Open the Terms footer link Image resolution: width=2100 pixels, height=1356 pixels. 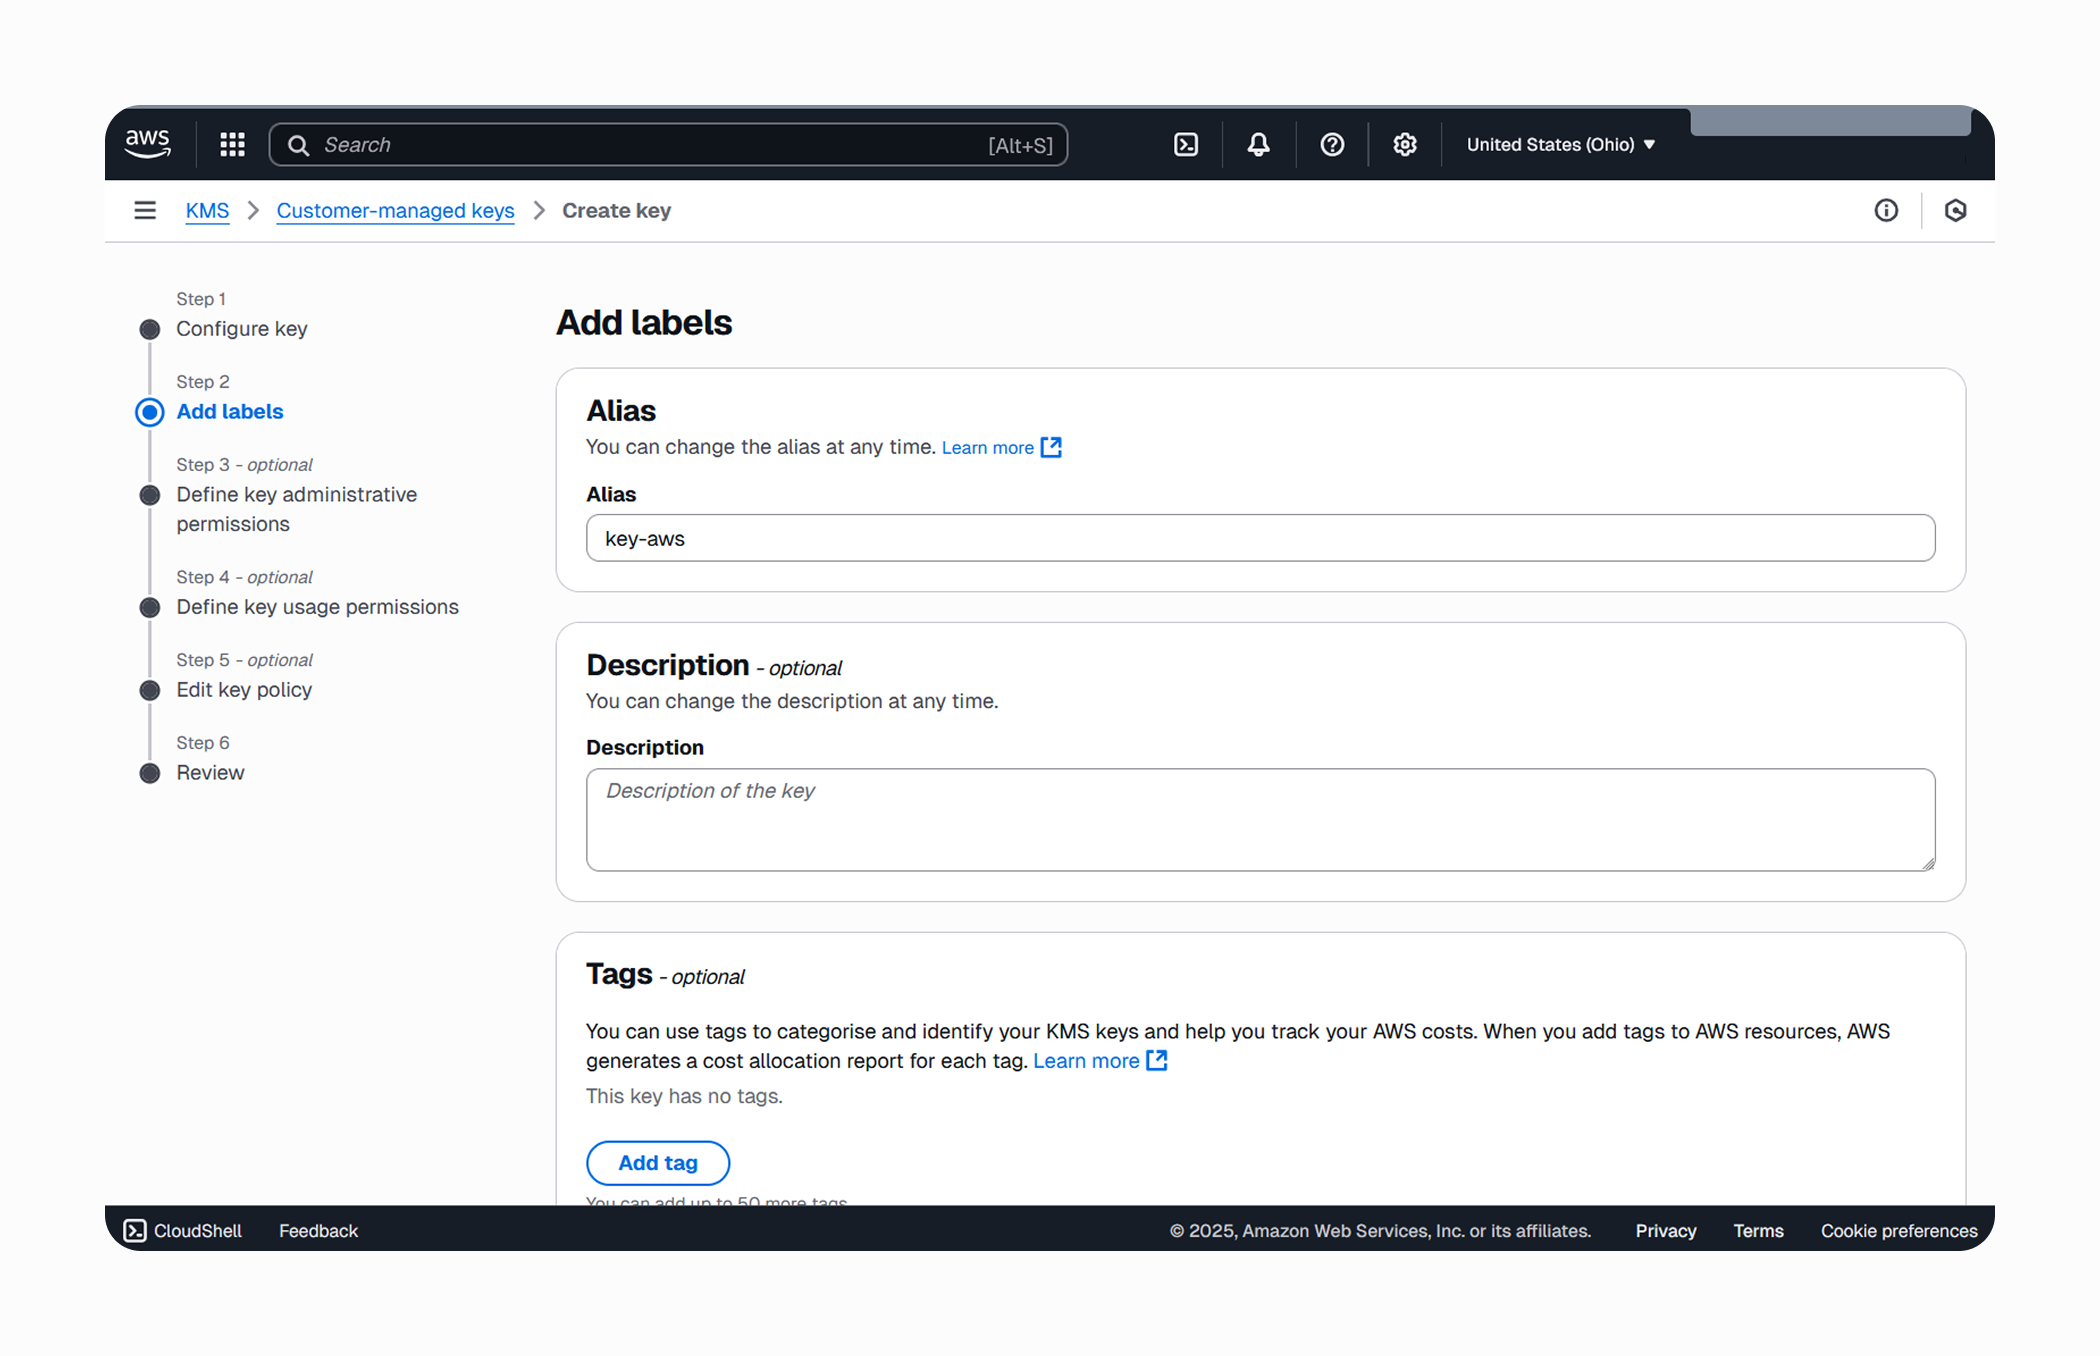(x=1758, y=1231)
